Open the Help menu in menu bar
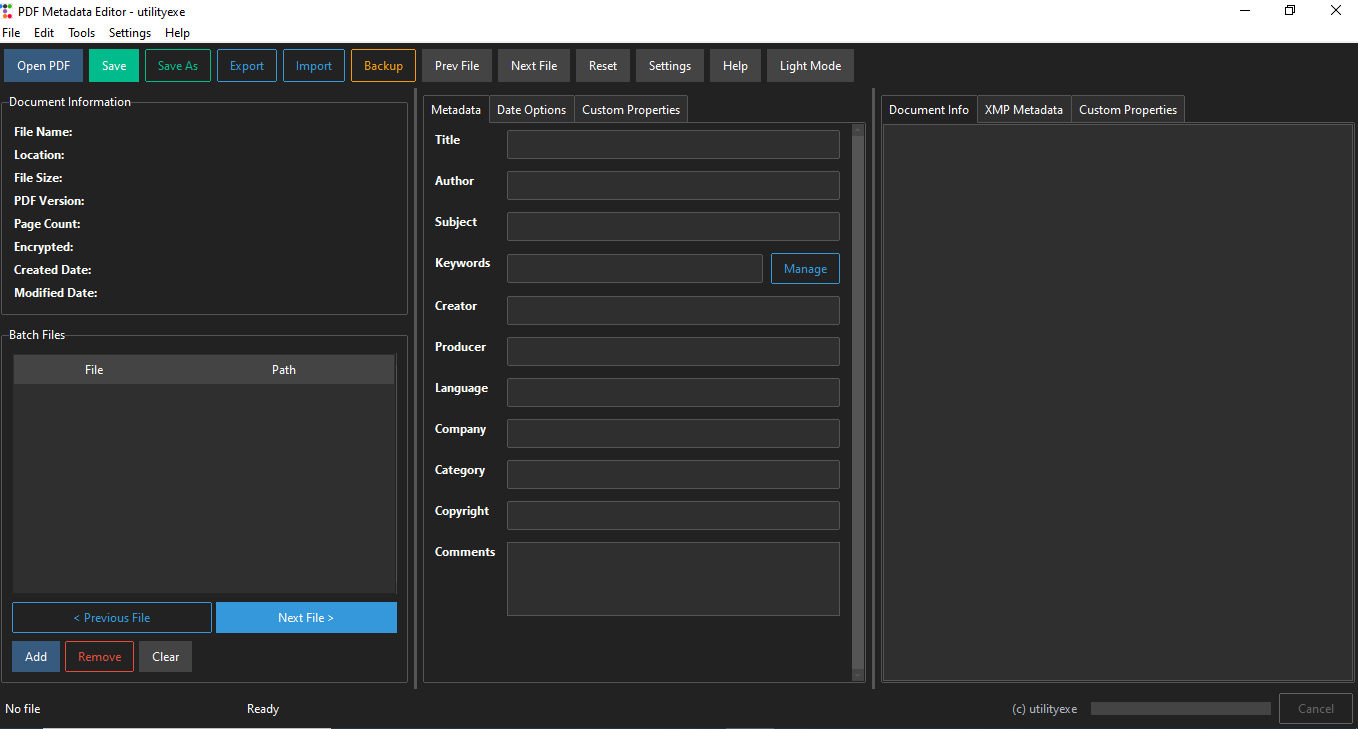1358x729 pixels. point(177,33)
